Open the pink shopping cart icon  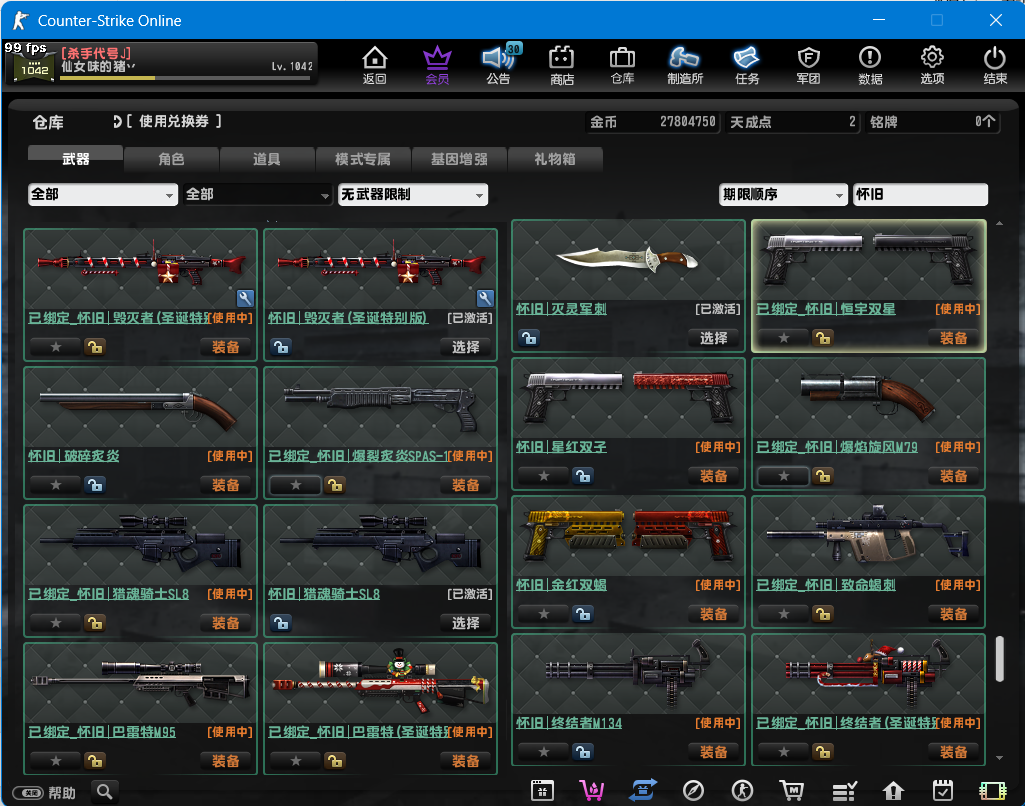tap(592, 791)
